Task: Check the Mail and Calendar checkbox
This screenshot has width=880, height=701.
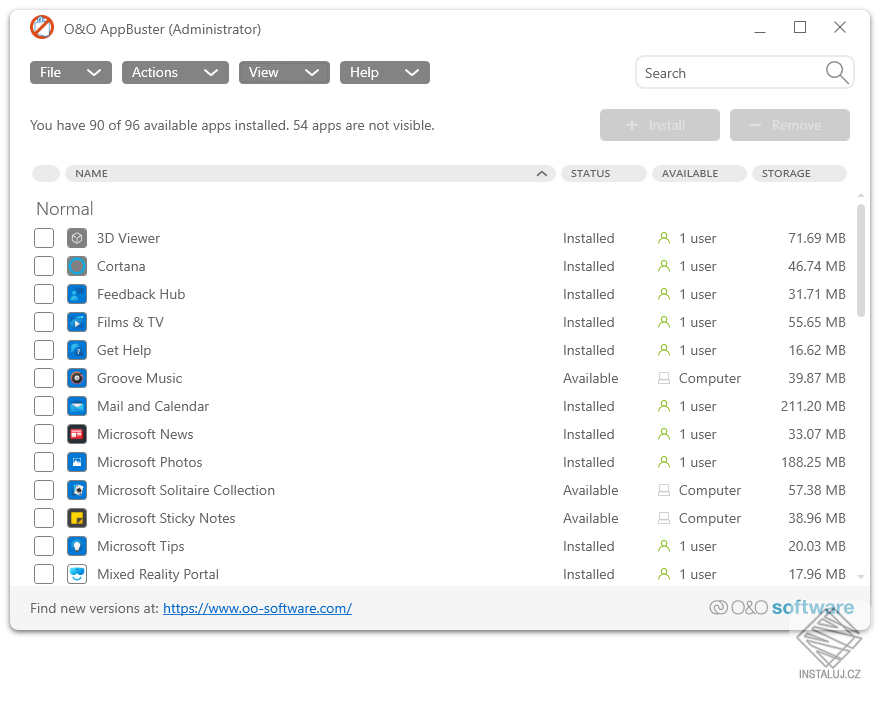Action: click(44, 406)
